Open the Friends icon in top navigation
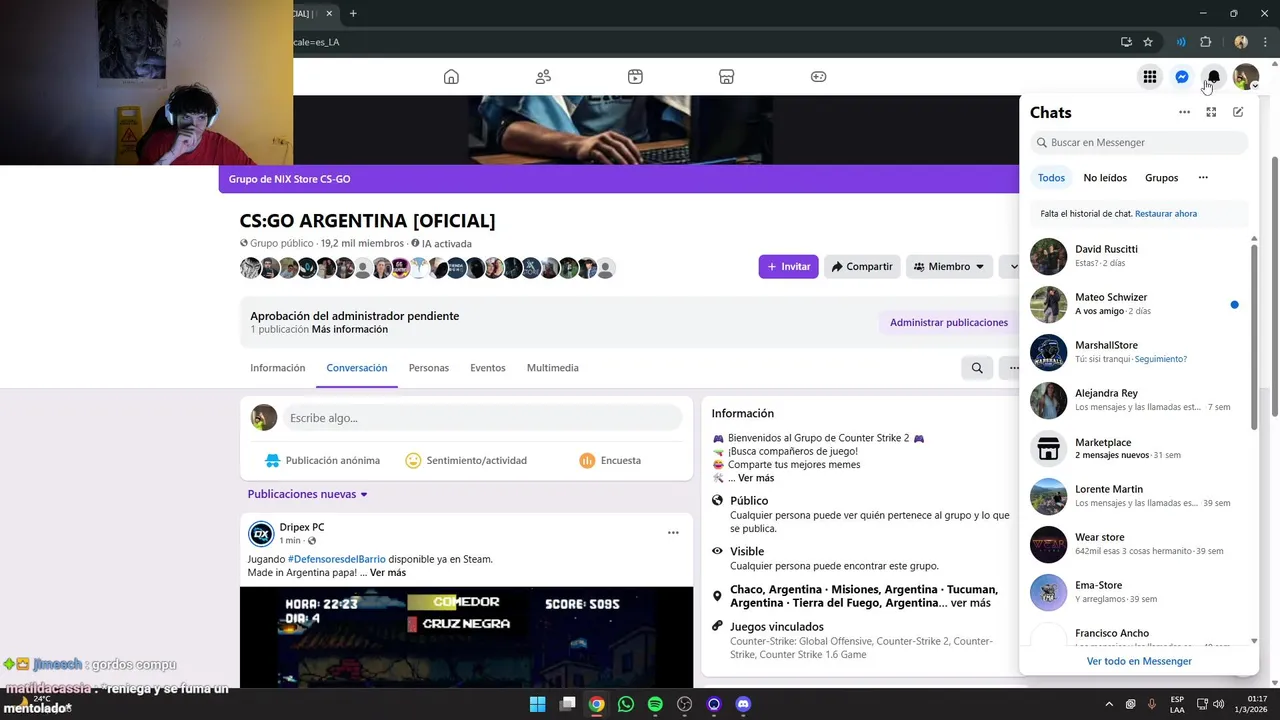Image resolution: width=1280 pixels, height=720 pixels. (x=543, y=77)
